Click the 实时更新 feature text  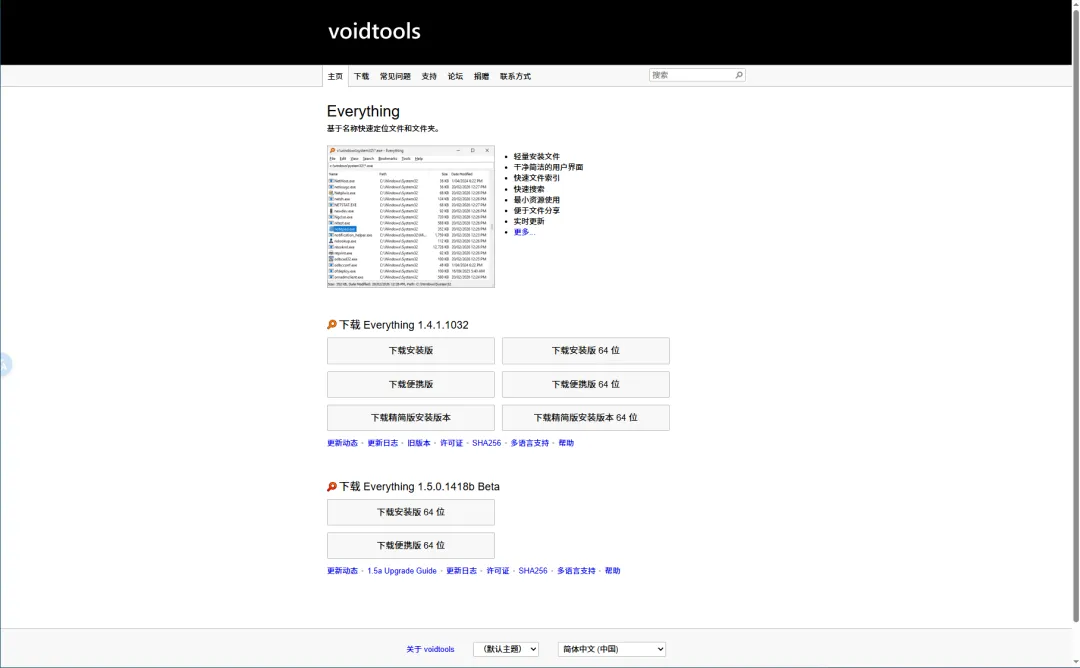point(529,221)
